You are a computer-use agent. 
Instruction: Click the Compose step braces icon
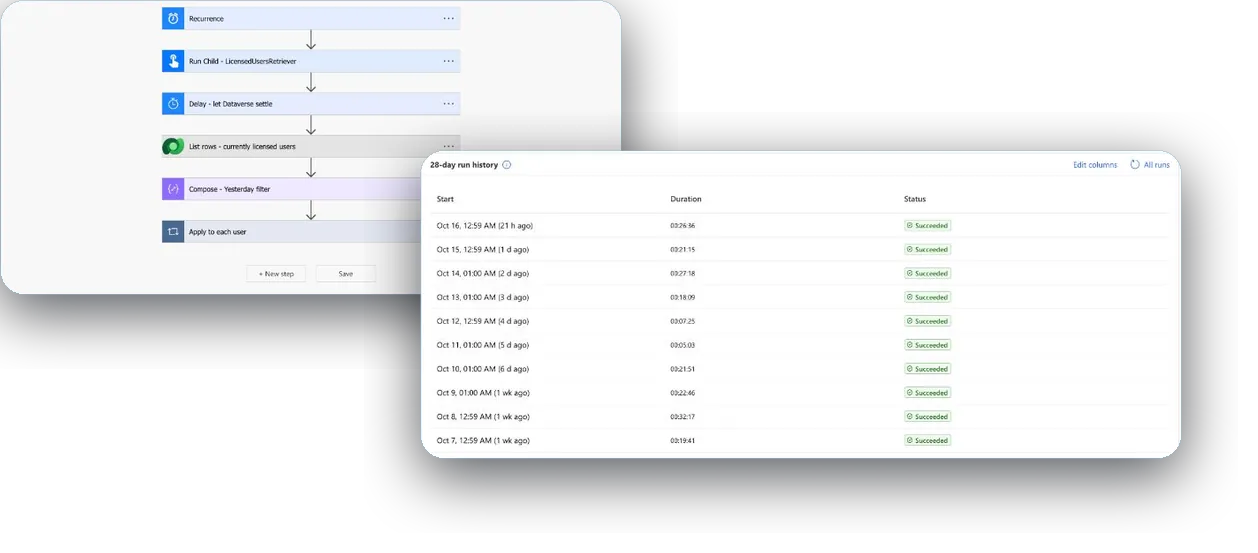pyautogui.click(x=173, y=189)
